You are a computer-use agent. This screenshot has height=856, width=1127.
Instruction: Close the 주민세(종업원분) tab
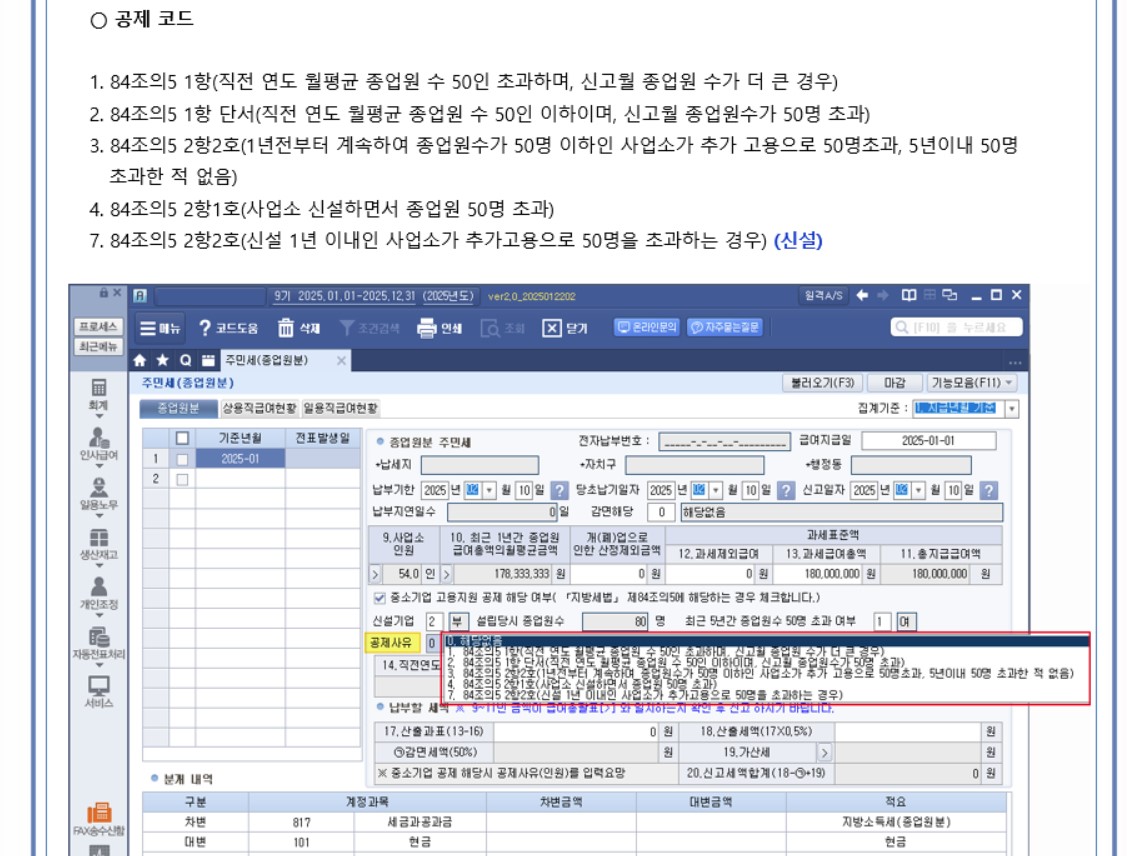point(341,360)
